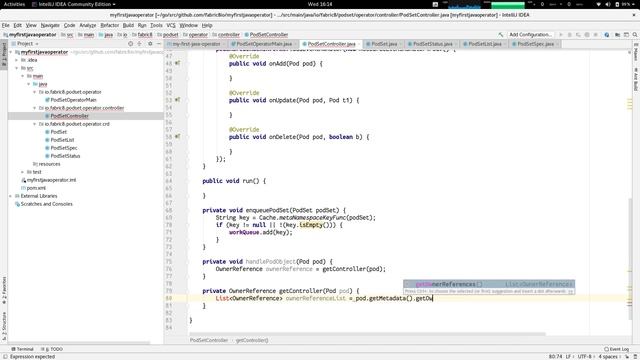Screen dimensions: 640x360
Task: Switch to PodSetSpec.java tab
Action: 535,44
